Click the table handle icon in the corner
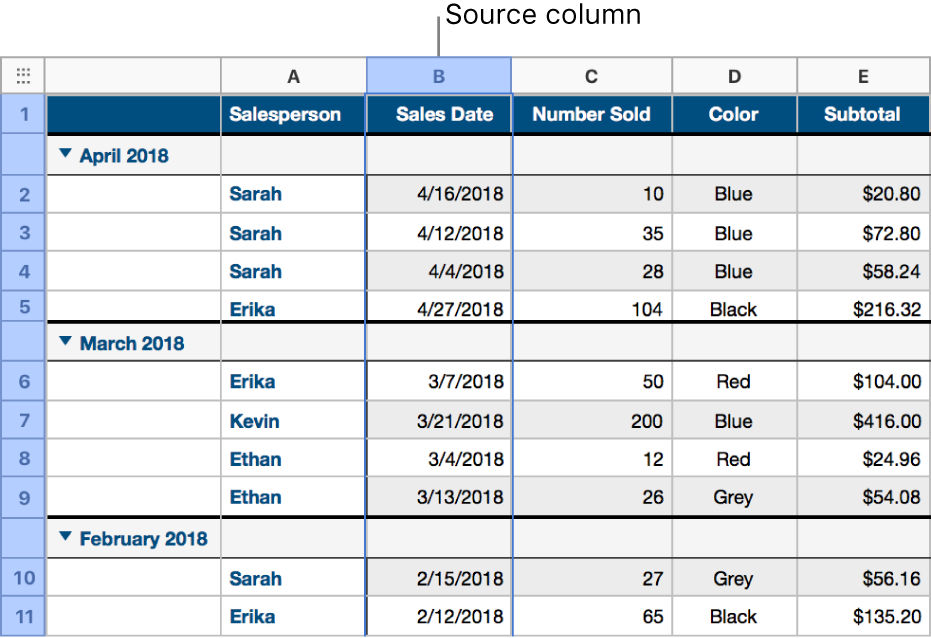 (x=23, y=75)
